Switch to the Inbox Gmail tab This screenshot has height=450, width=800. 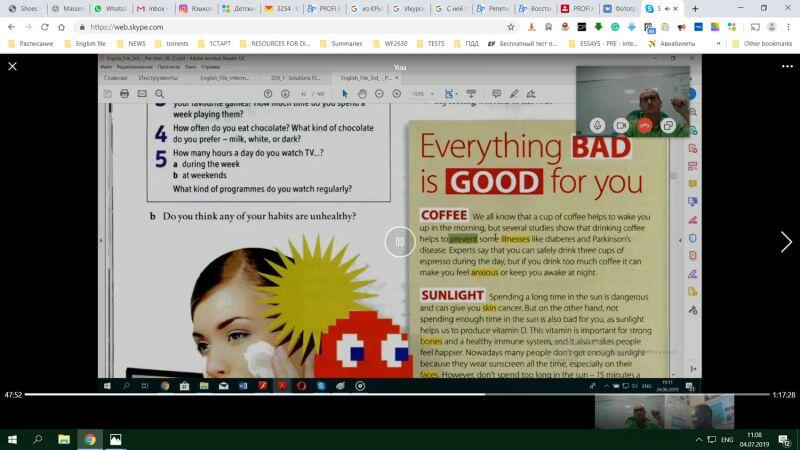click(150, 8)
